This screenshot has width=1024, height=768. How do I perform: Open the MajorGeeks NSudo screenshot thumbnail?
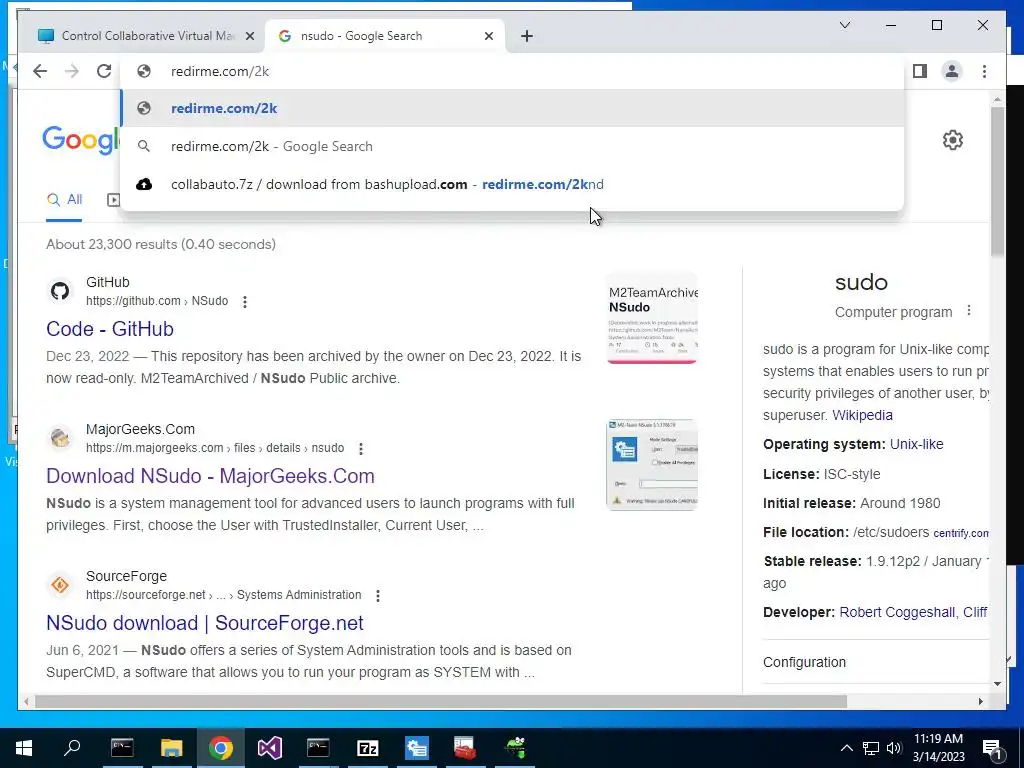[652, 465]
